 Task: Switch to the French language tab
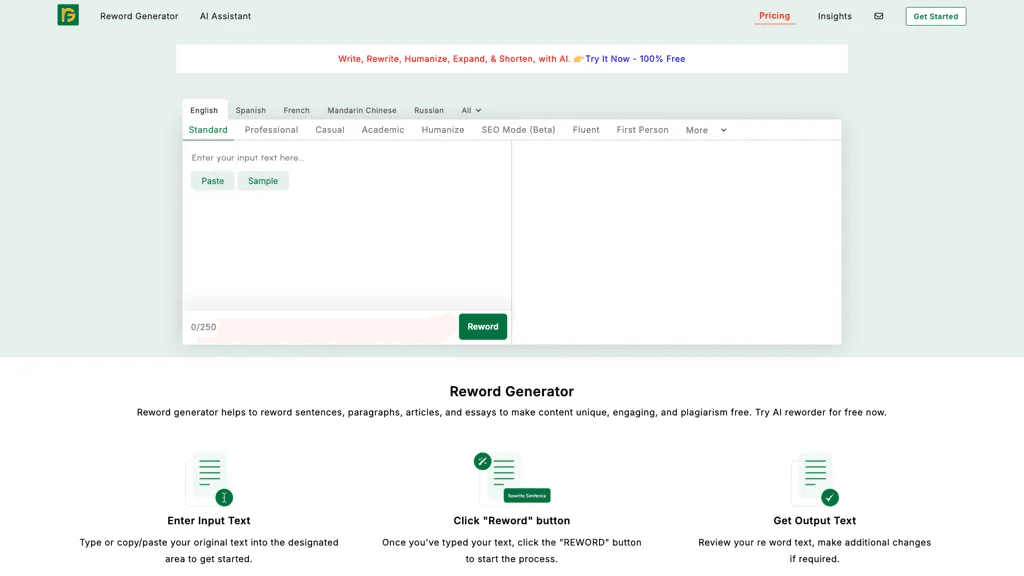point(296,110)
